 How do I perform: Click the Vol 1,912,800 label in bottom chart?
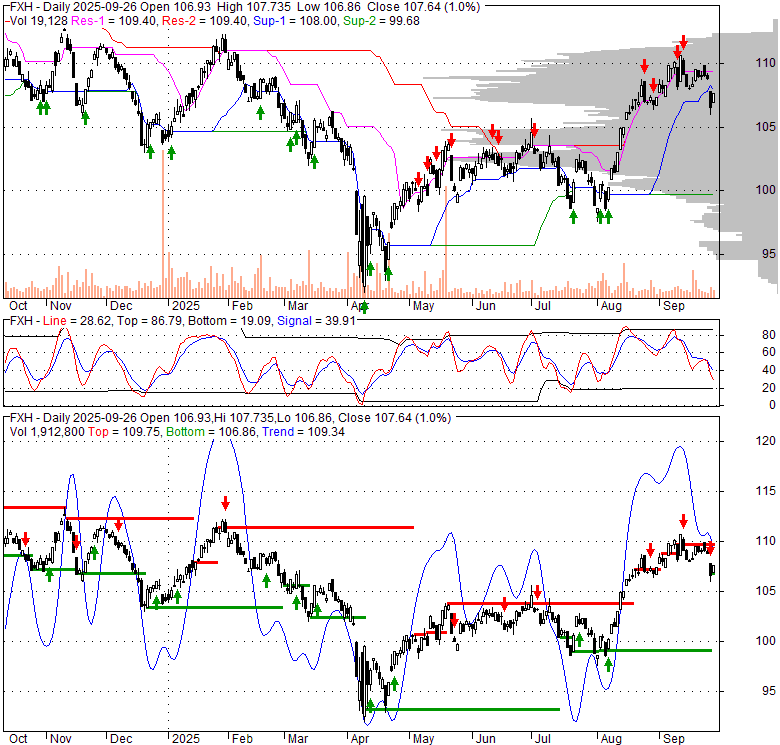pos(47,432)
